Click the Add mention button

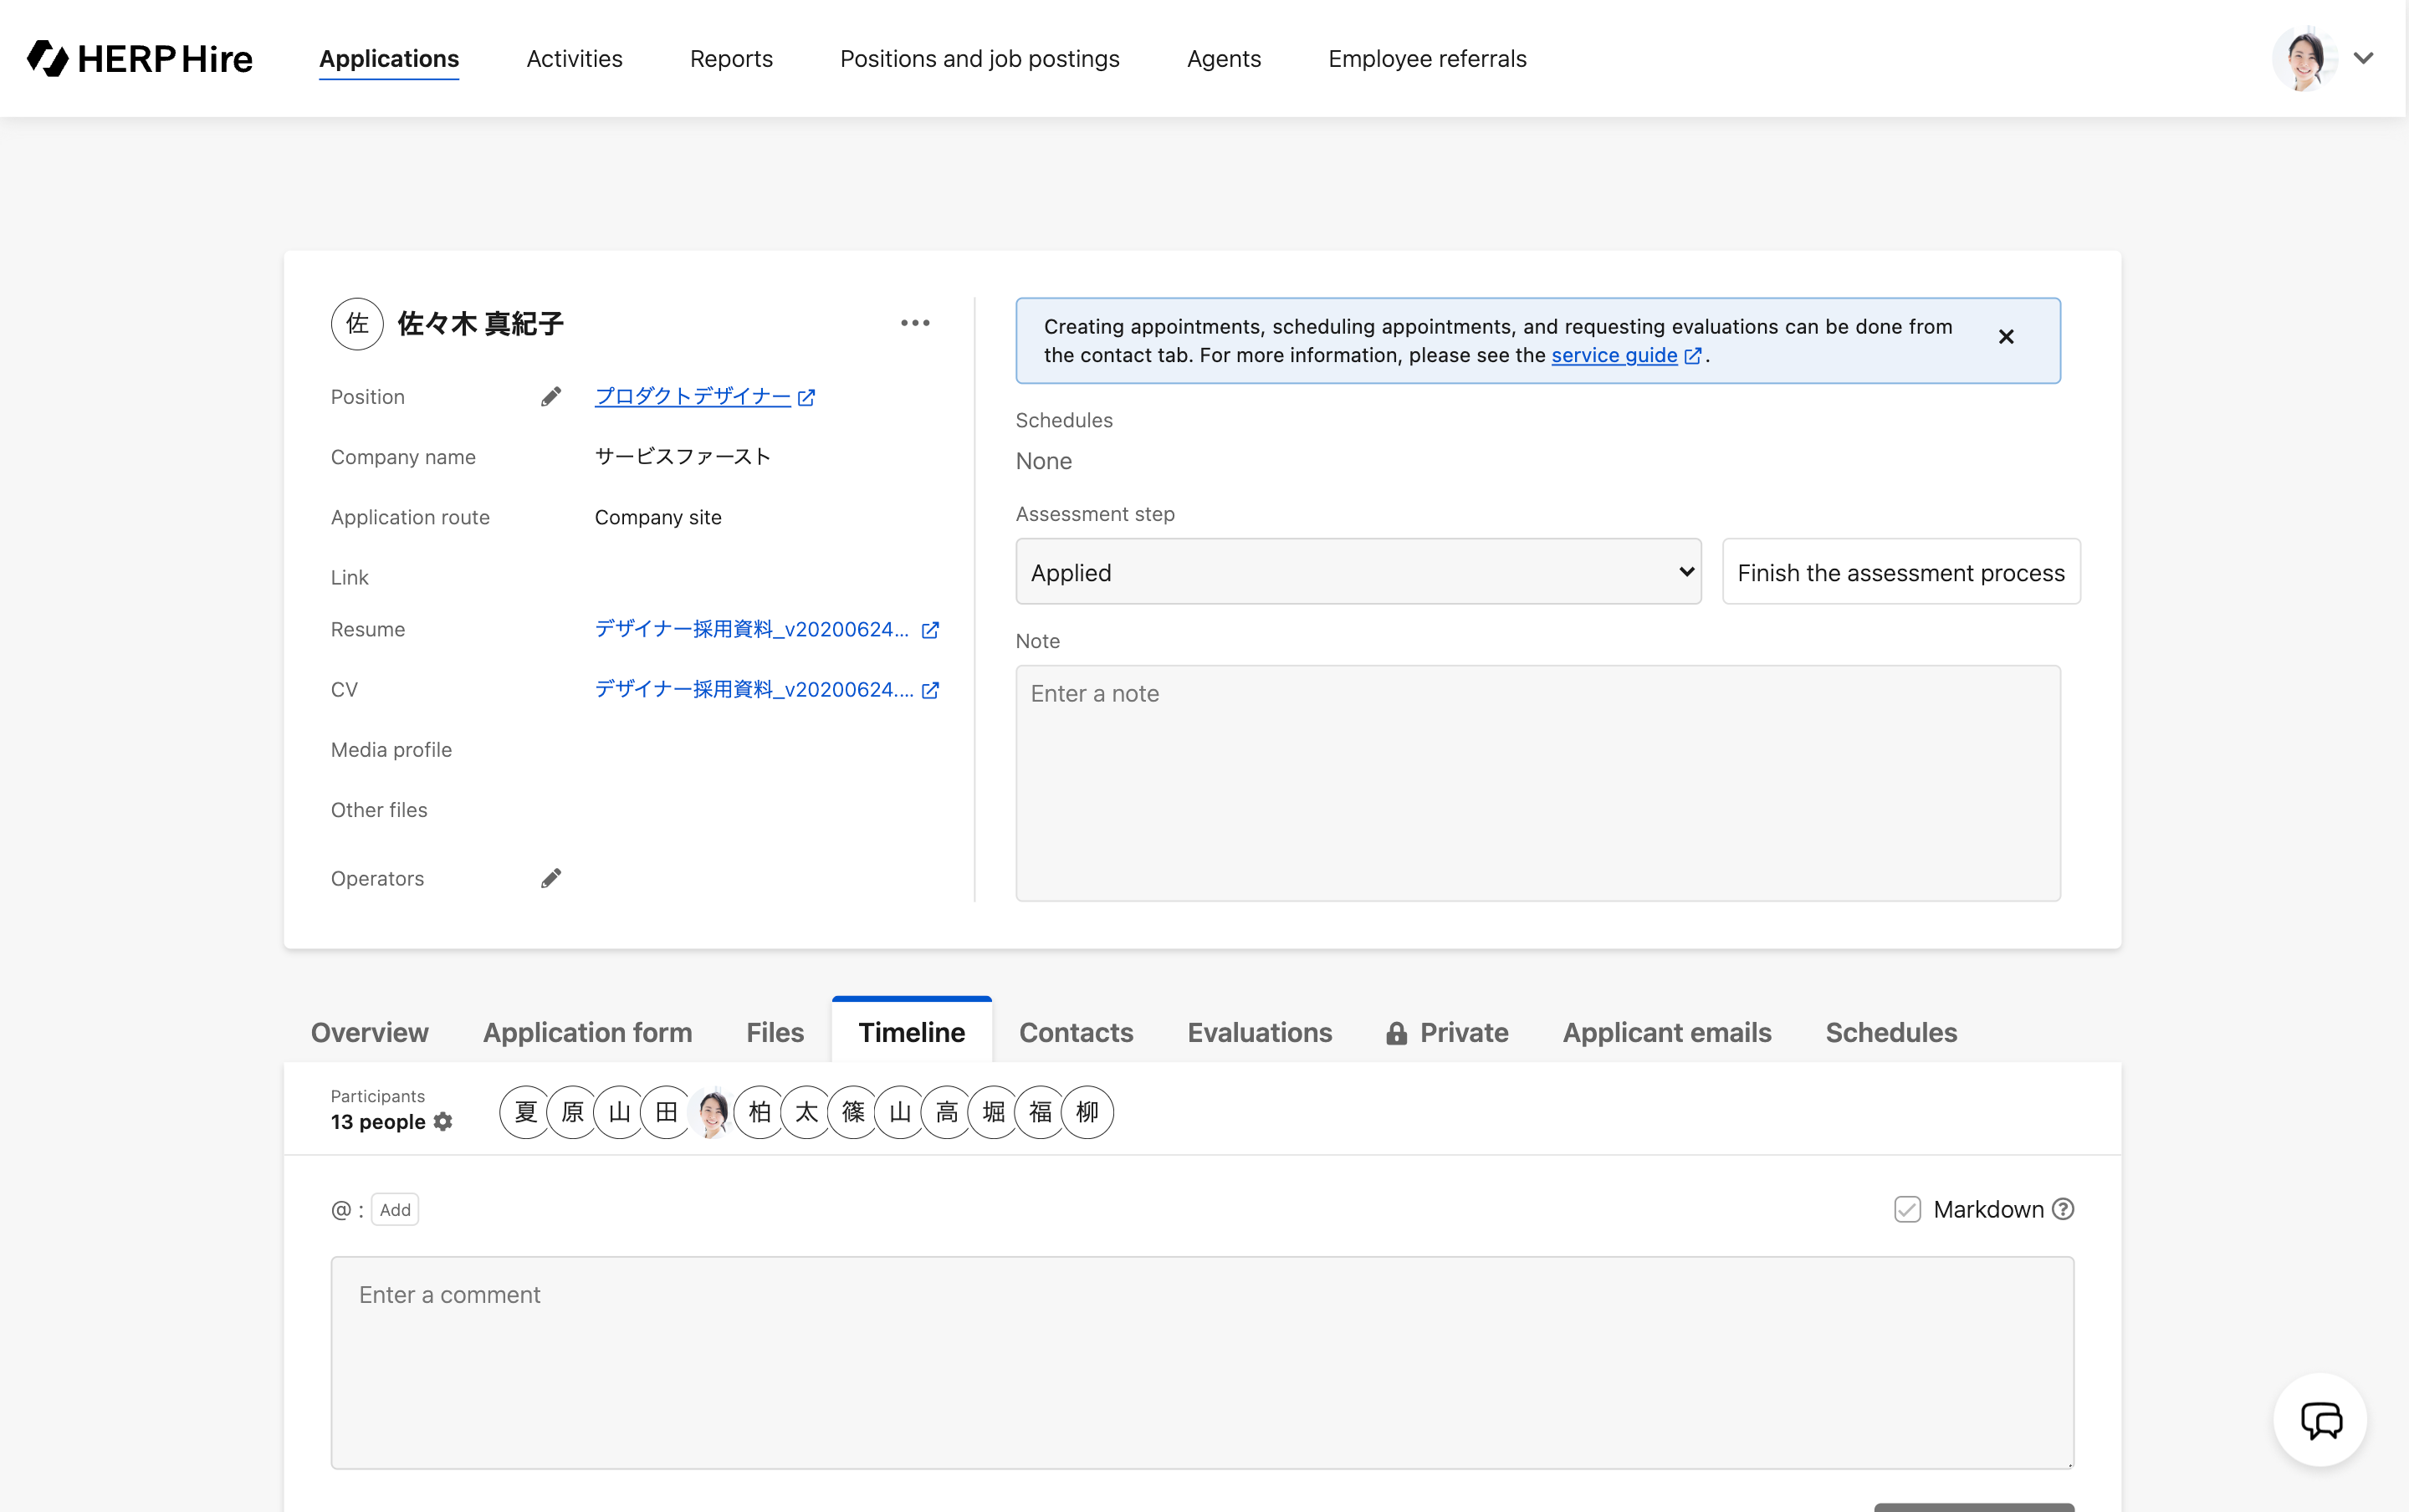tap(395, 1209)
